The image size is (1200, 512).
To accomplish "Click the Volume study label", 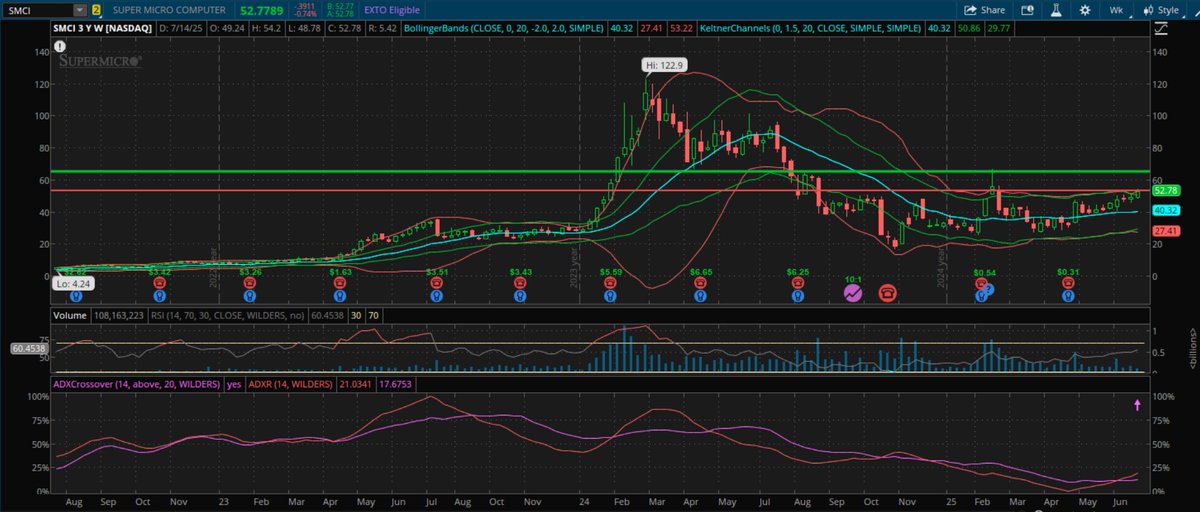I will 70,314.
